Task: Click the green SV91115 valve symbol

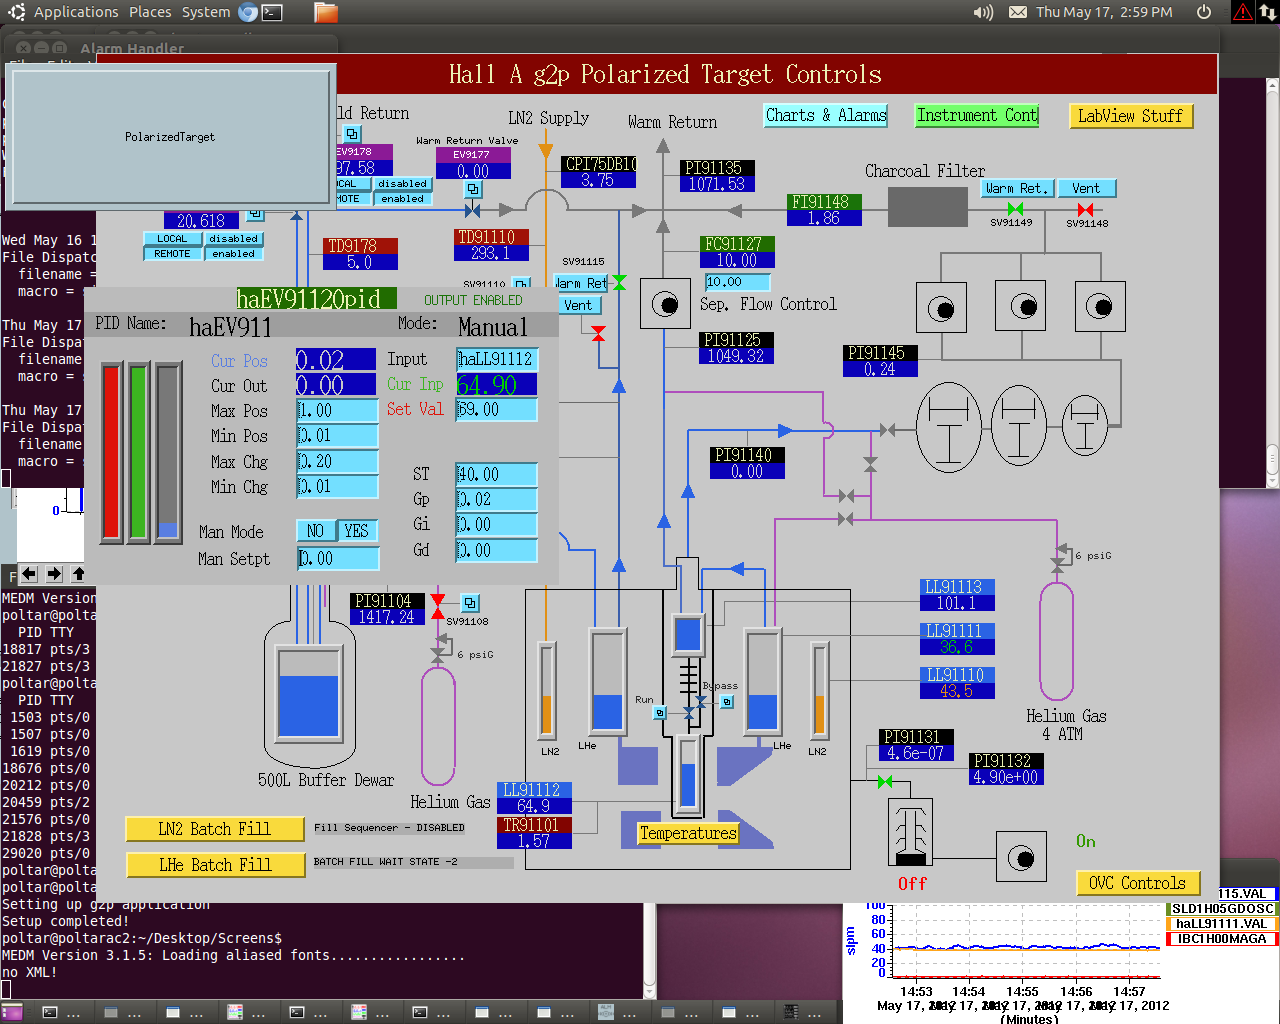Action: pos(619,283)
